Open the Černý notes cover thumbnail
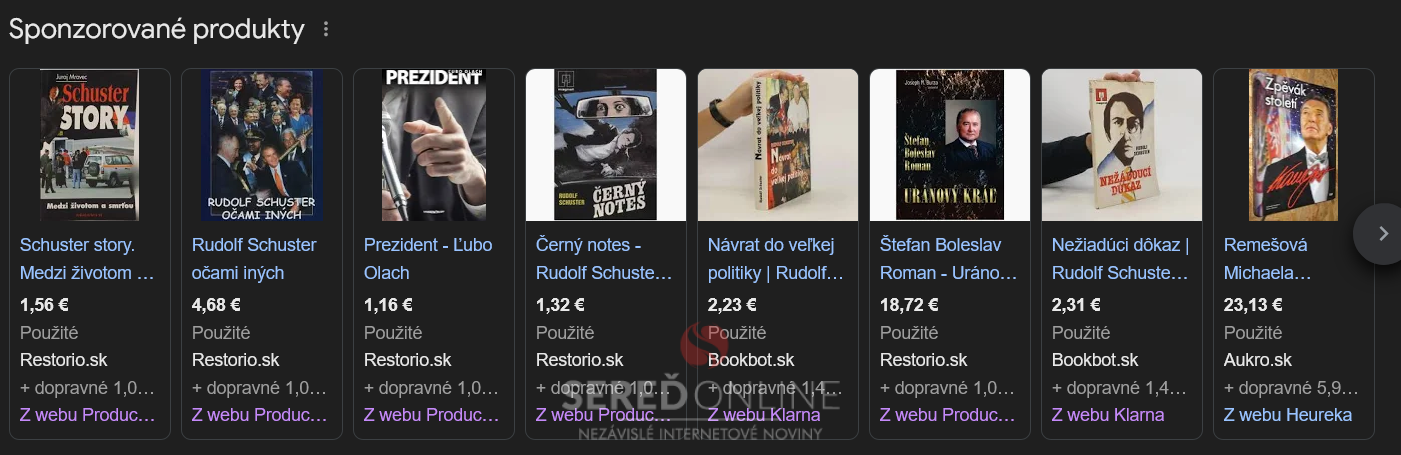Screen dimensions: 1401x455 pyautogui.click(x=606, y=145)
